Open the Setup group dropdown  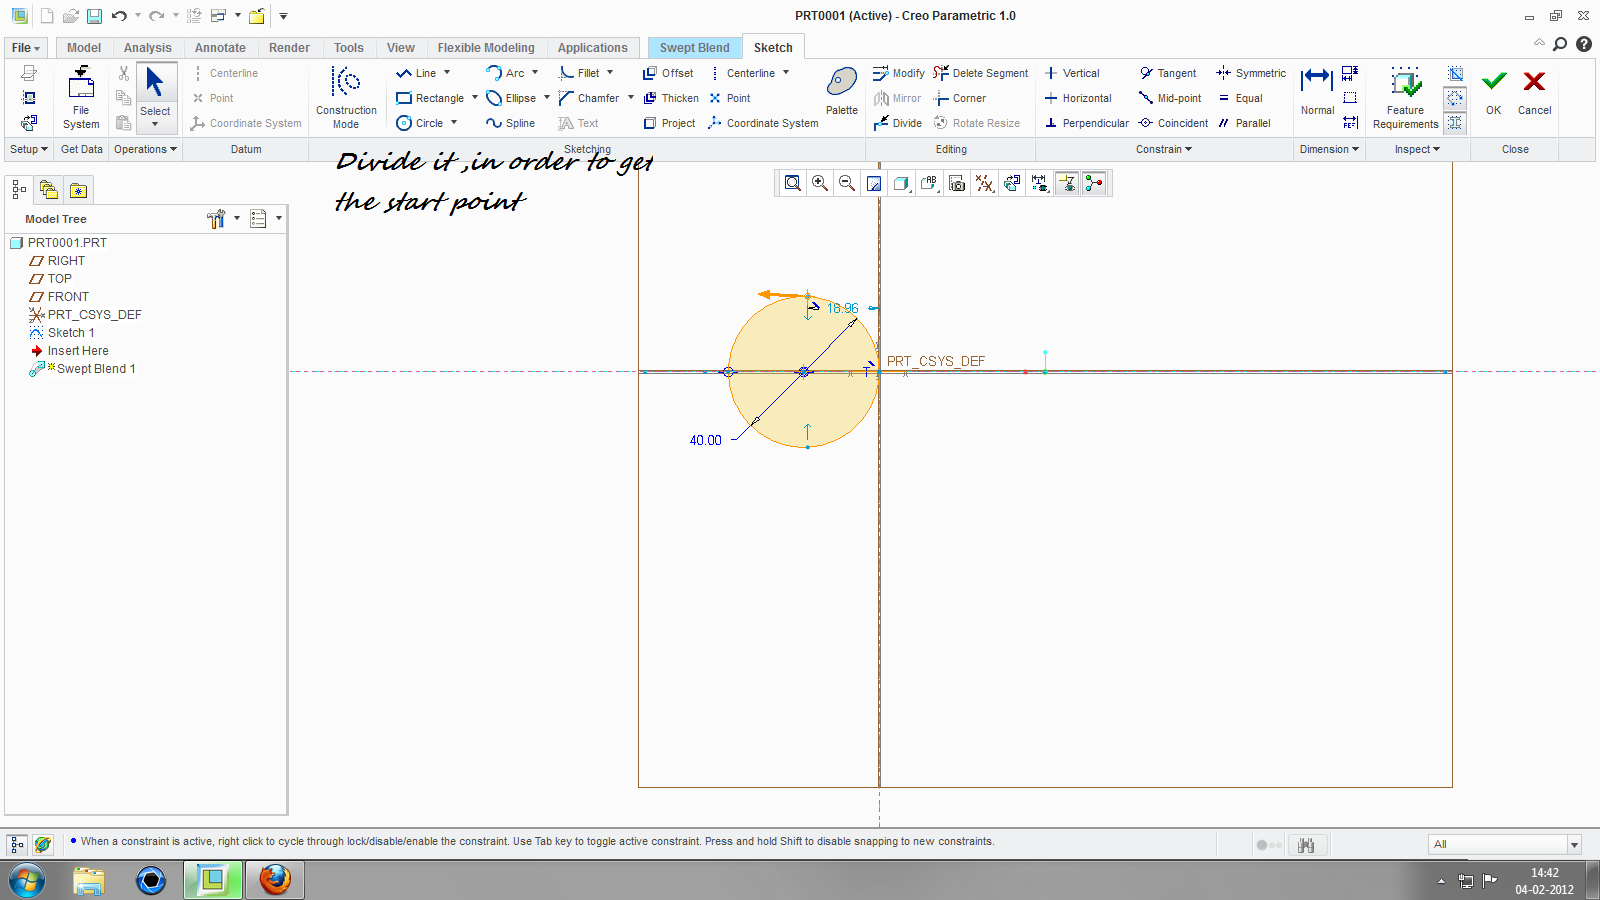(29, 149)
